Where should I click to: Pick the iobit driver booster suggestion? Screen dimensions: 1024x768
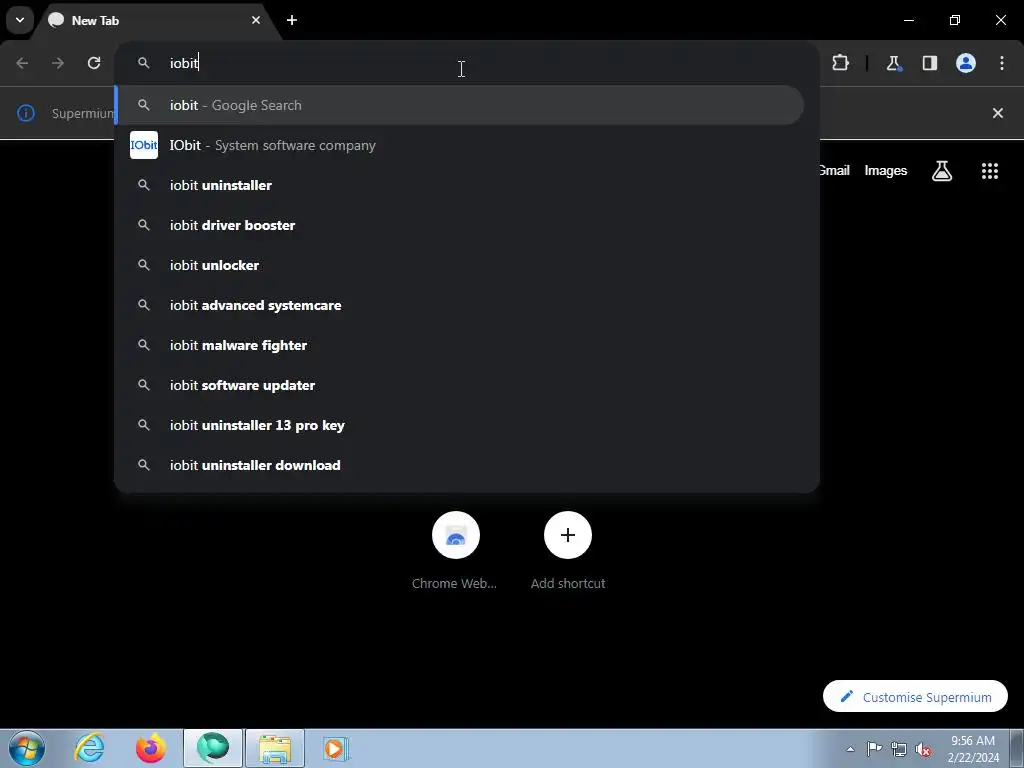460,225
